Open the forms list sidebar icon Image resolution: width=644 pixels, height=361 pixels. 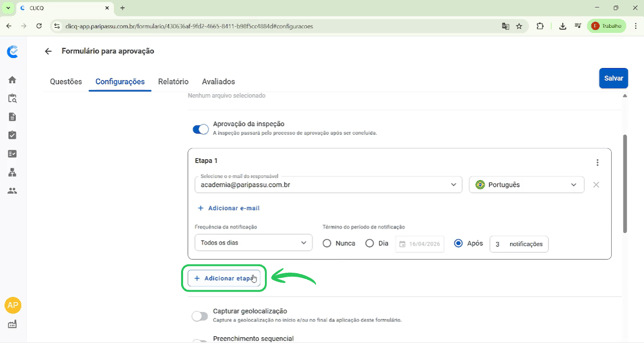[x=12, y=154]
